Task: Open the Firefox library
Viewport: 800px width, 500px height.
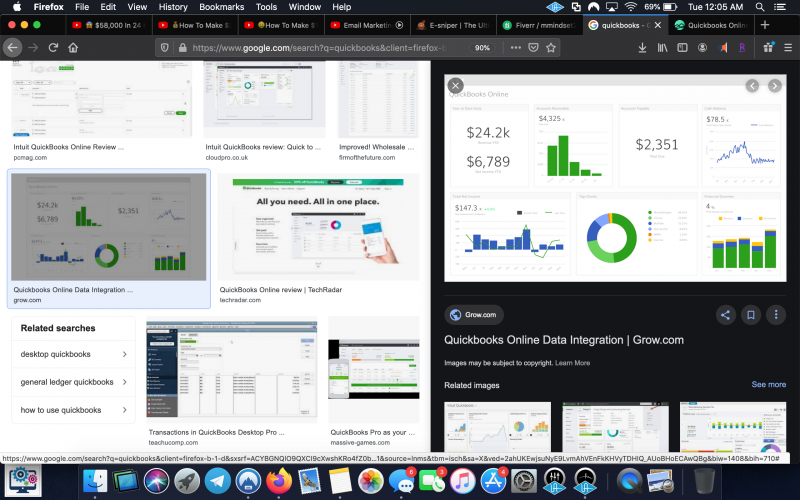Action: 662,47
